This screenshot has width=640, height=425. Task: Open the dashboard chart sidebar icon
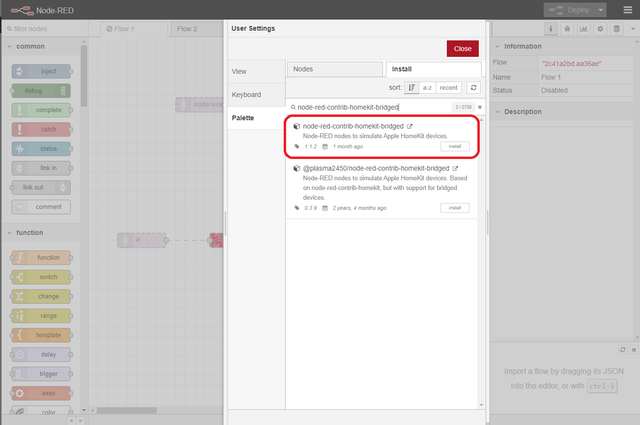pyautogui.click(x=584, y=29)
